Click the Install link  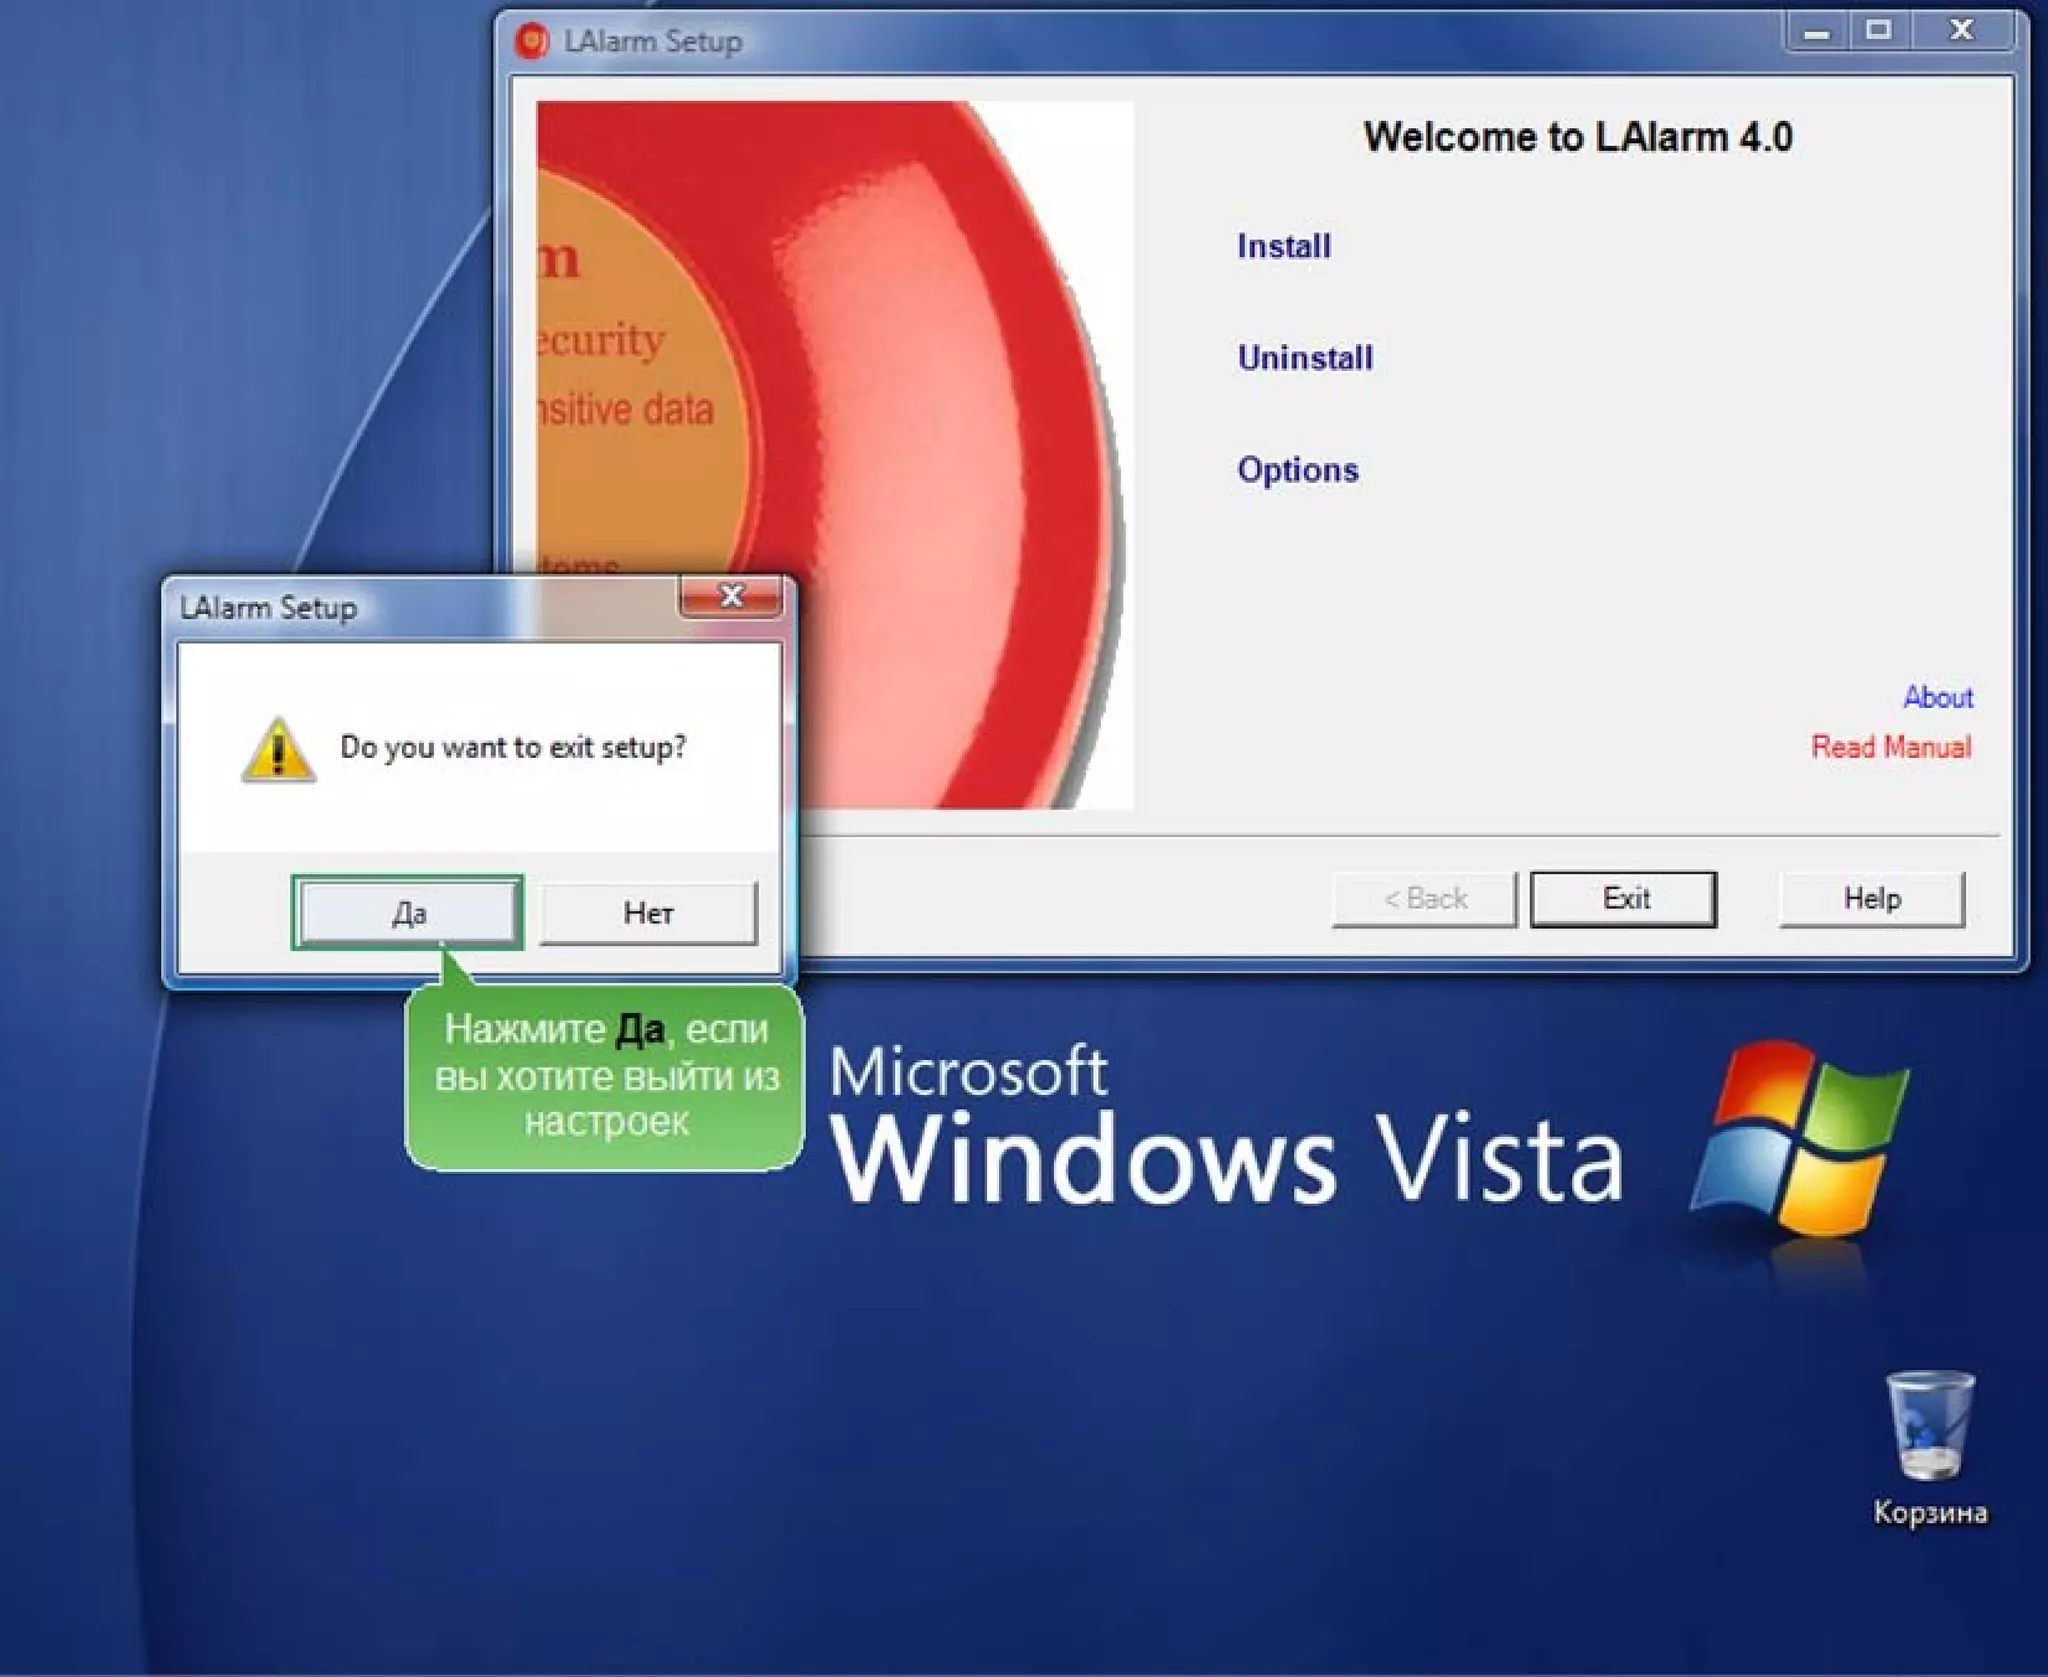point(1283,246)
